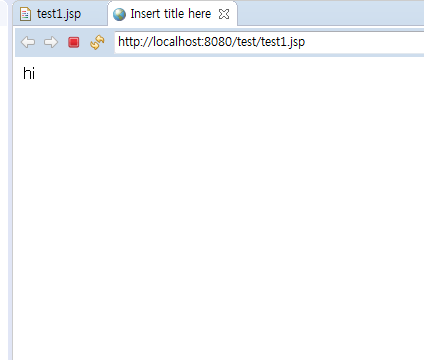Viewport: 424px width, 360px height.
Task: Click the JSP file icon on test1.jsp tab
Action: [x=25, y=14]
